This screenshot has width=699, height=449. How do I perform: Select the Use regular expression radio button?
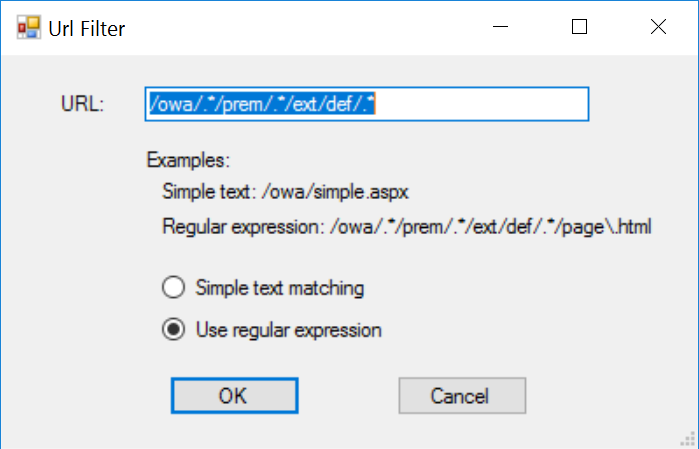point(173,330)
